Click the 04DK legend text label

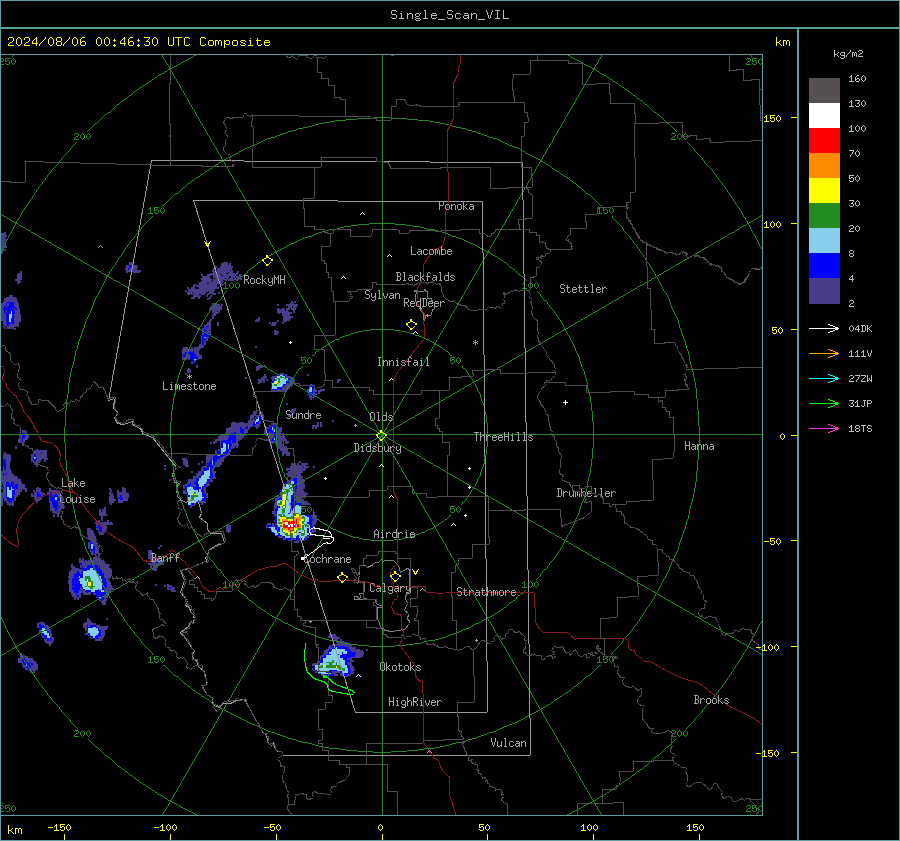[860, 329]
